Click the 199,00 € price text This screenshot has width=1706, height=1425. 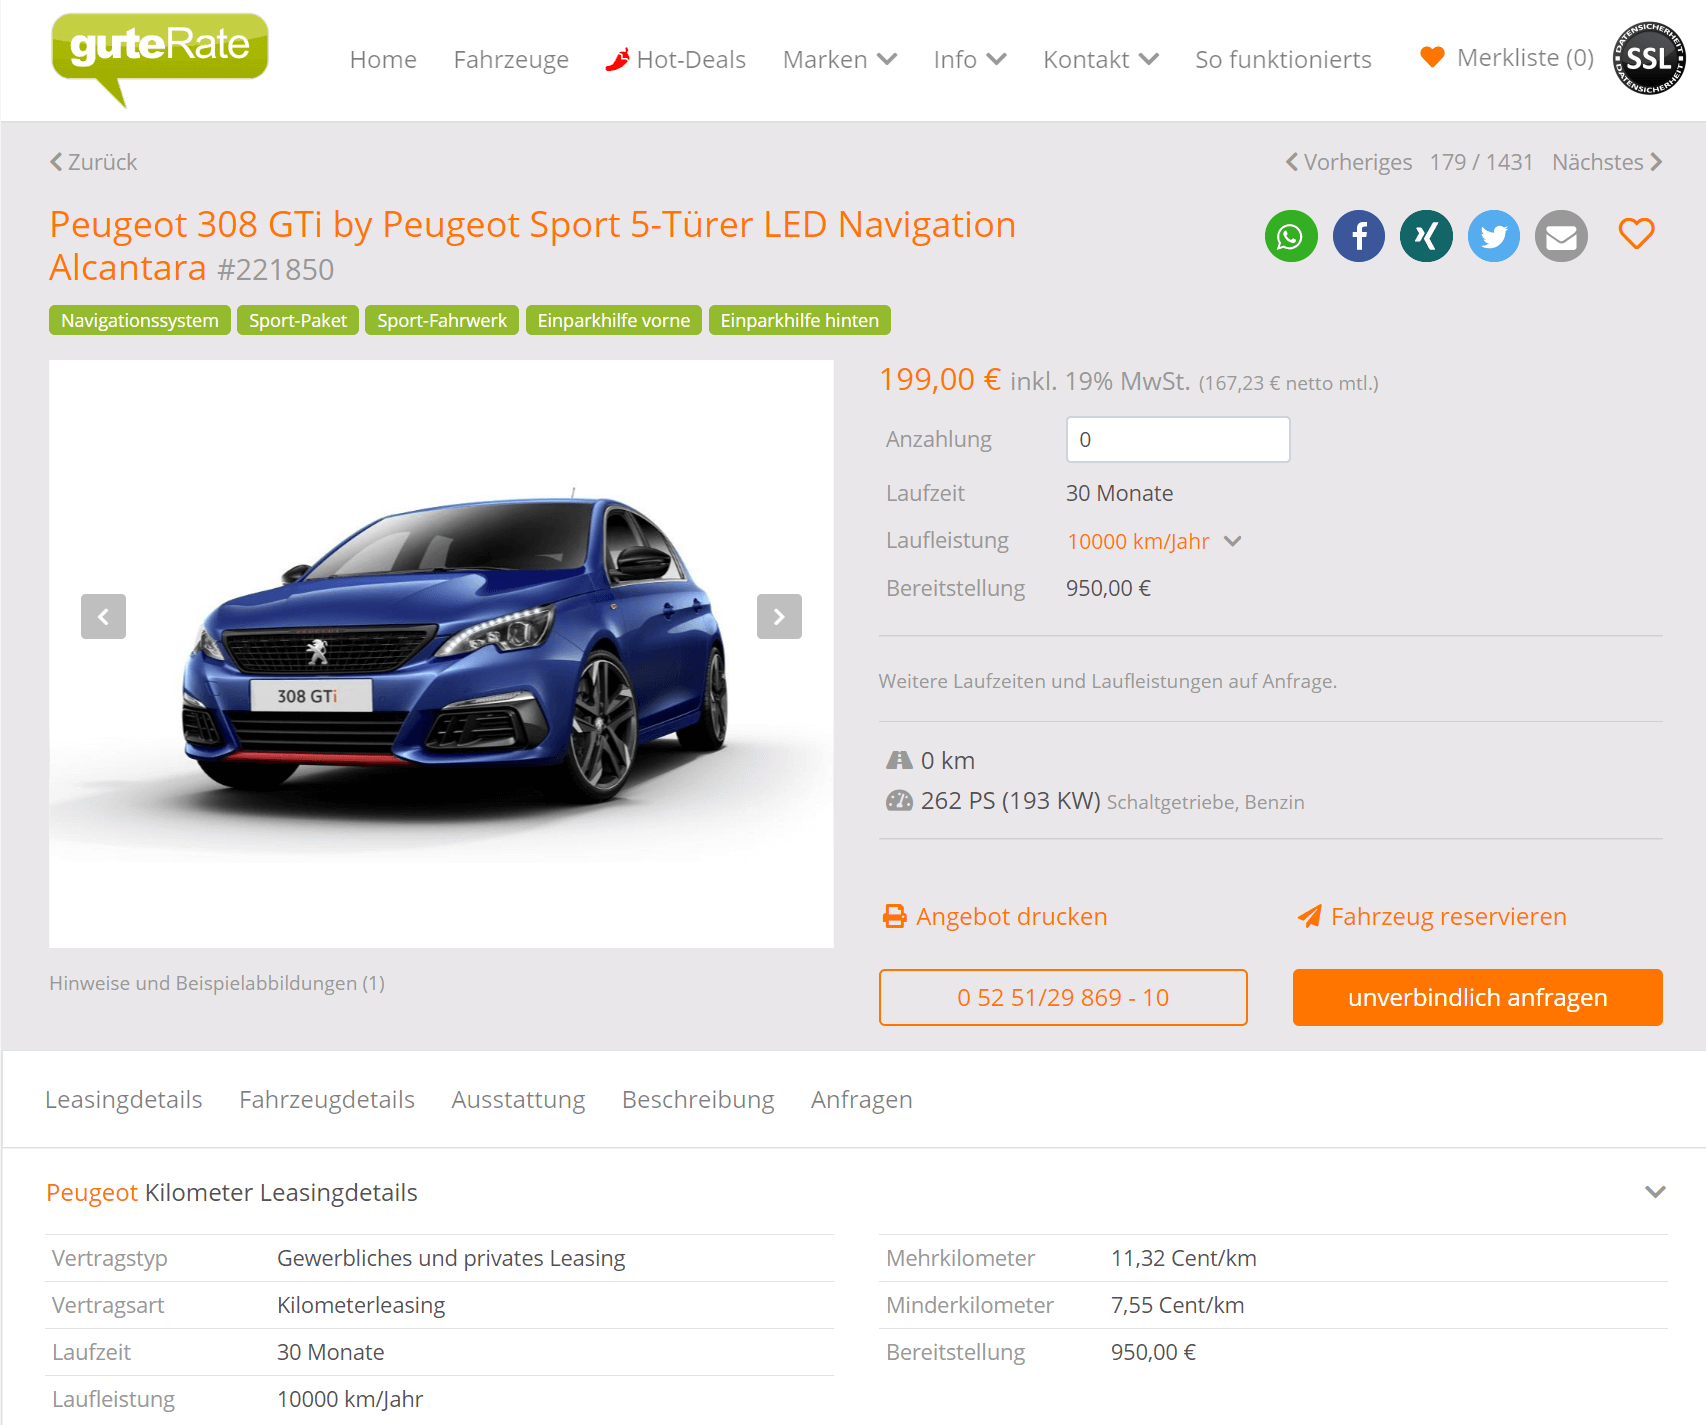click(x=940, y=380)
